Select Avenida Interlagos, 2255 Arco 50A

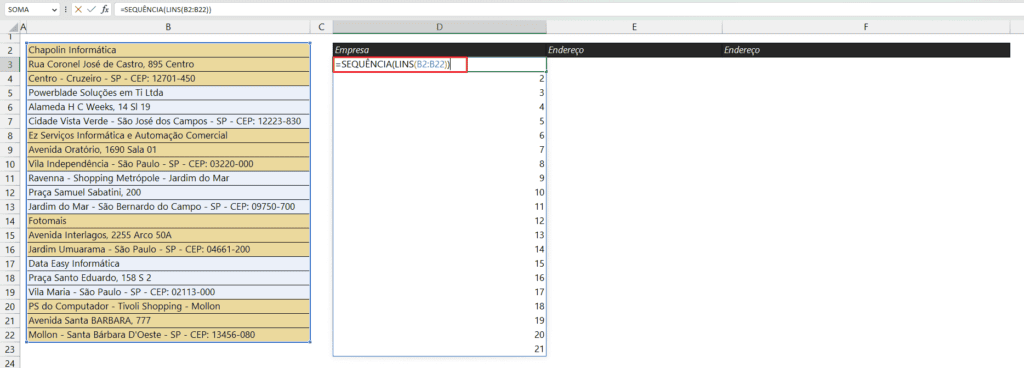coord(168,235)
